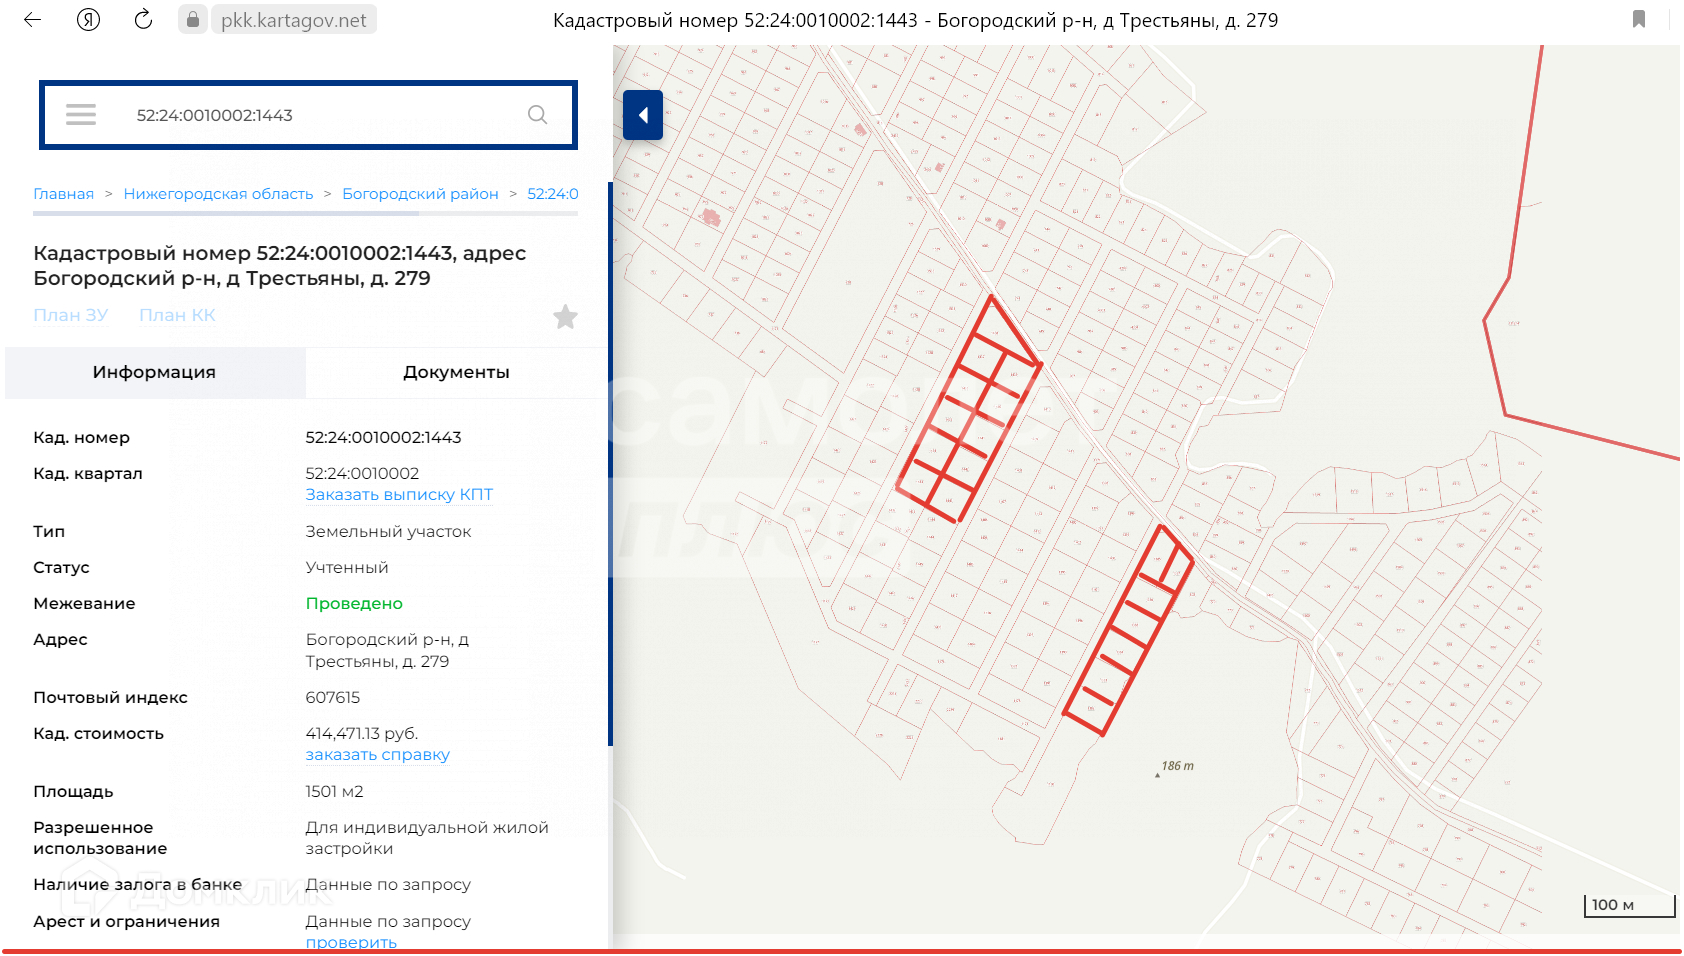This screenshot has height=956, width=1684.
Task: Switch to the Информация tab
Action: (155, 372)
